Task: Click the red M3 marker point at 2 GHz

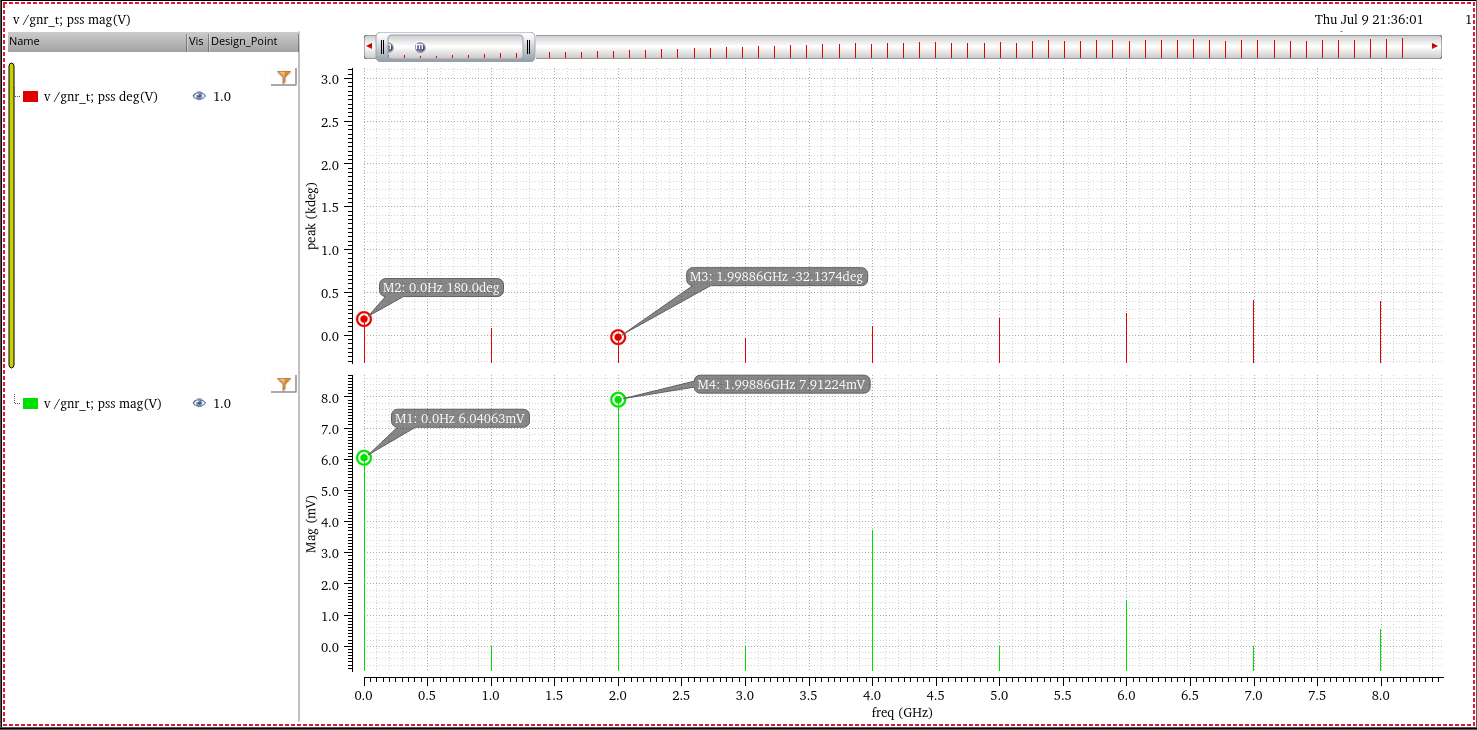Action: (618, 337)
